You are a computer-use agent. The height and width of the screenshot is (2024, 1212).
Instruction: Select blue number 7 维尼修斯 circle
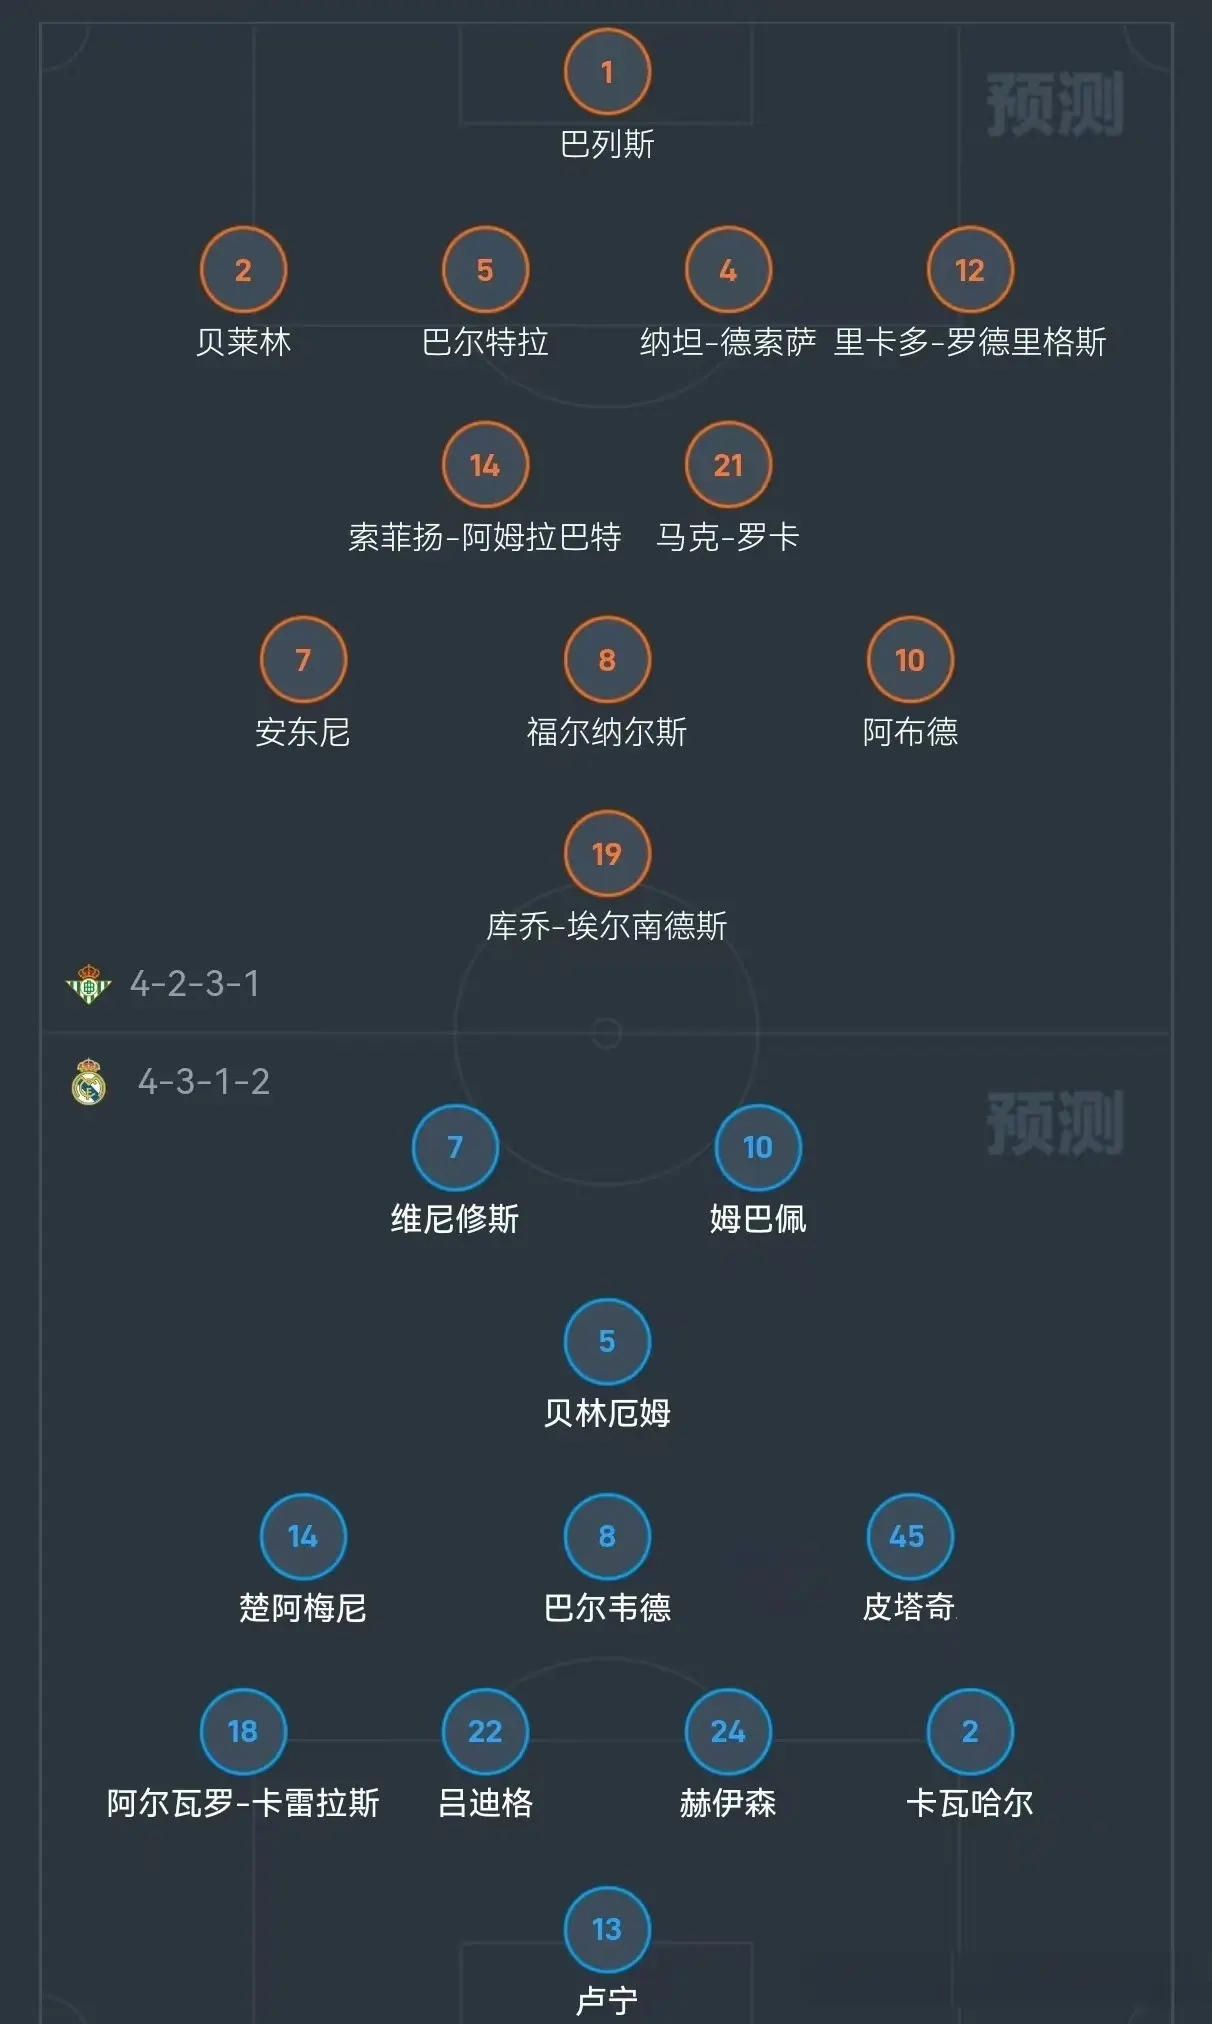(455, 1147)
